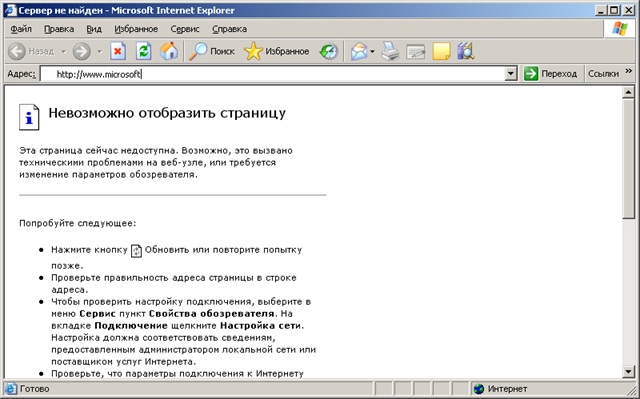Click the text Попробуйте следующее:
This screenshot has width=640, height=399.
tap(78, 224)
